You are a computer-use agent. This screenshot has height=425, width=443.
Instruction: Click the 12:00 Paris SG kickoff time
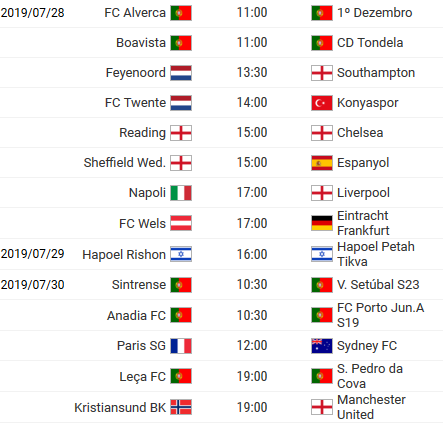[x=252, y=345]
